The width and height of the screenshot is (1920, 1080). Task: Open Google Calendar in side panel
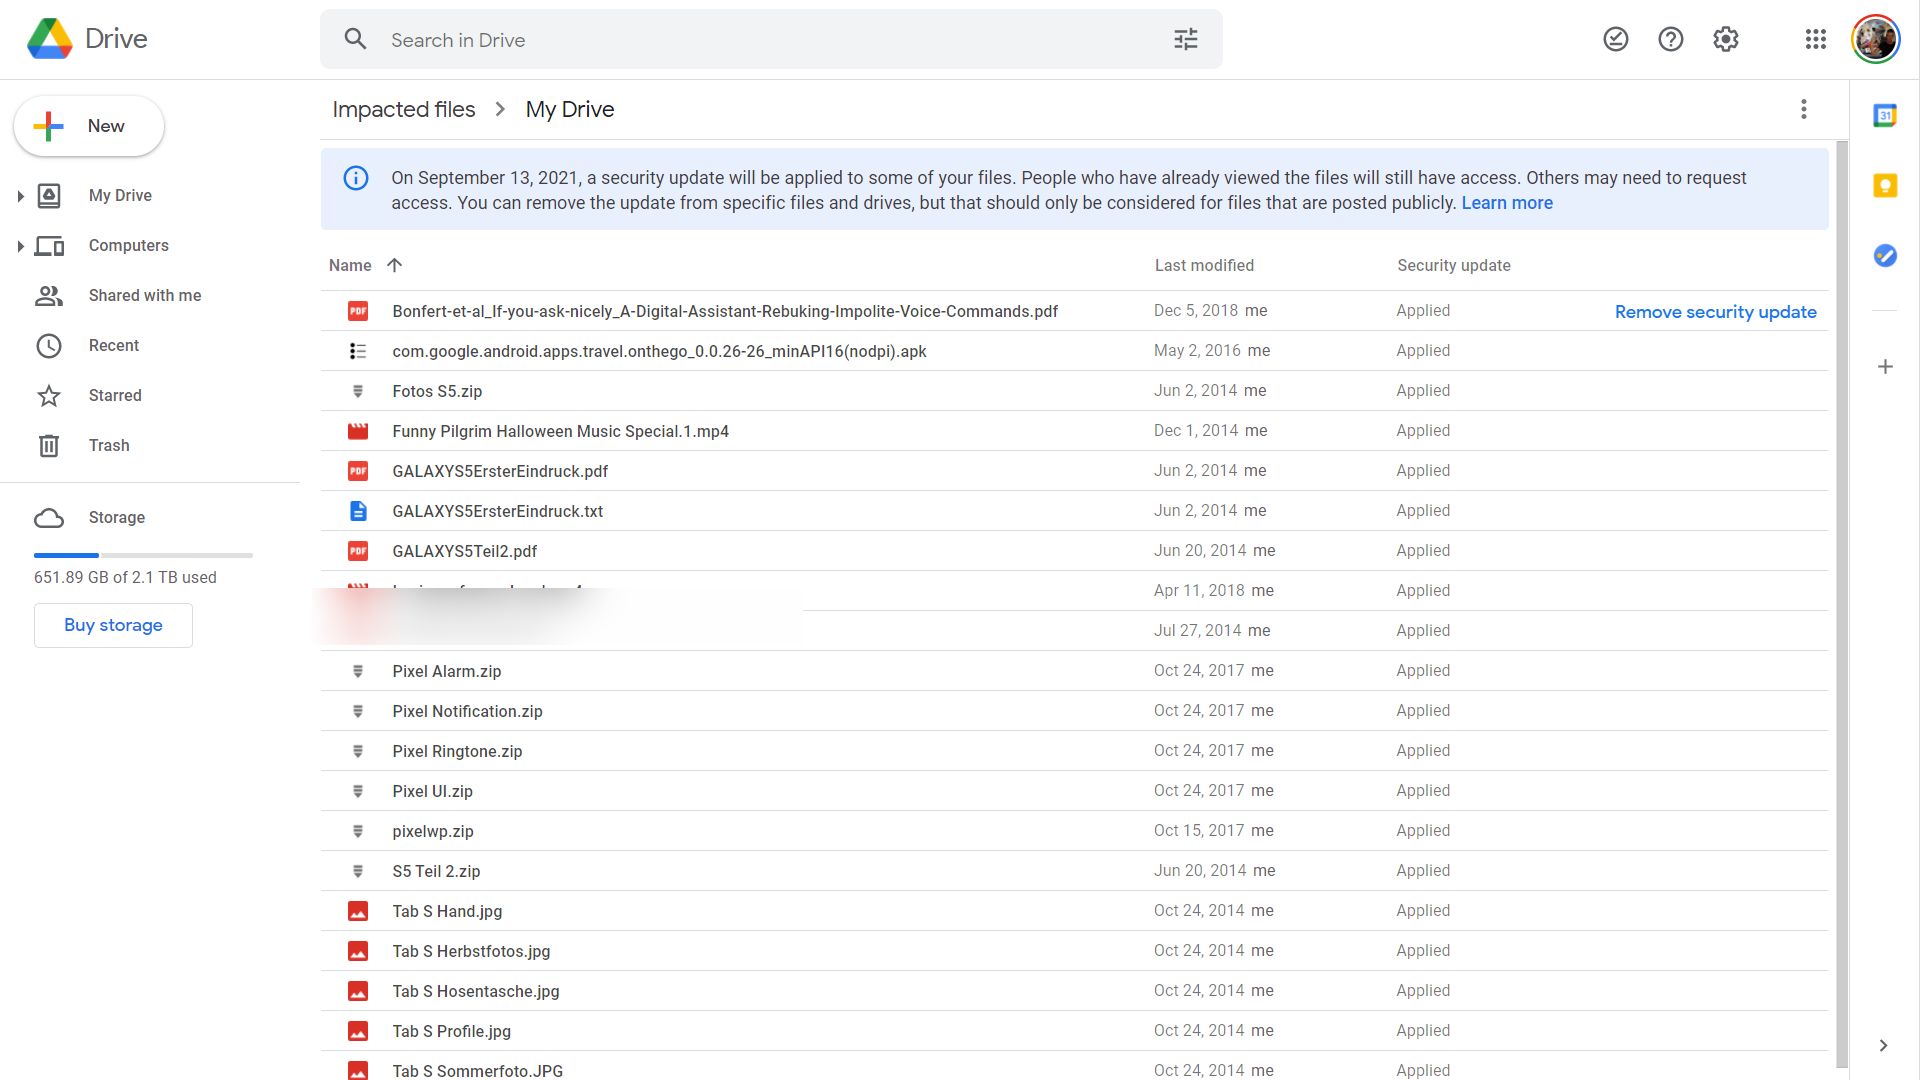tap(1884, 116)
